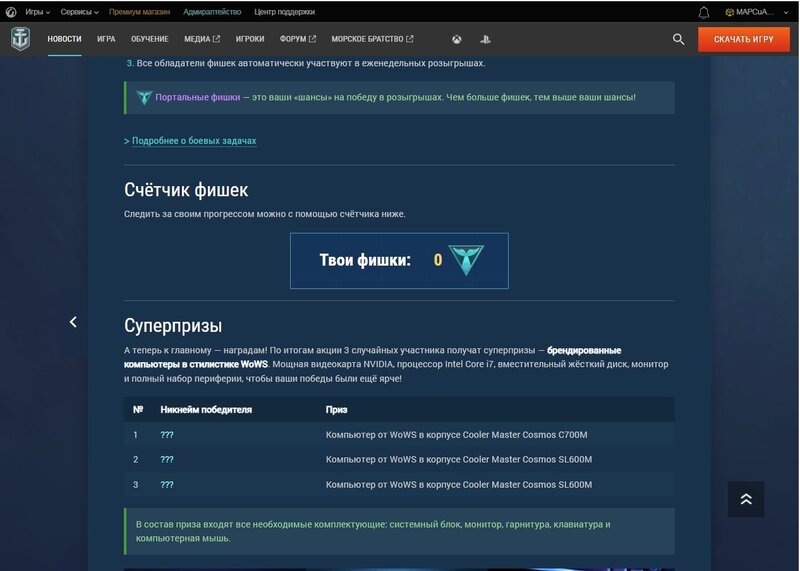Go back with left arrow chevron

coord(73,321)
